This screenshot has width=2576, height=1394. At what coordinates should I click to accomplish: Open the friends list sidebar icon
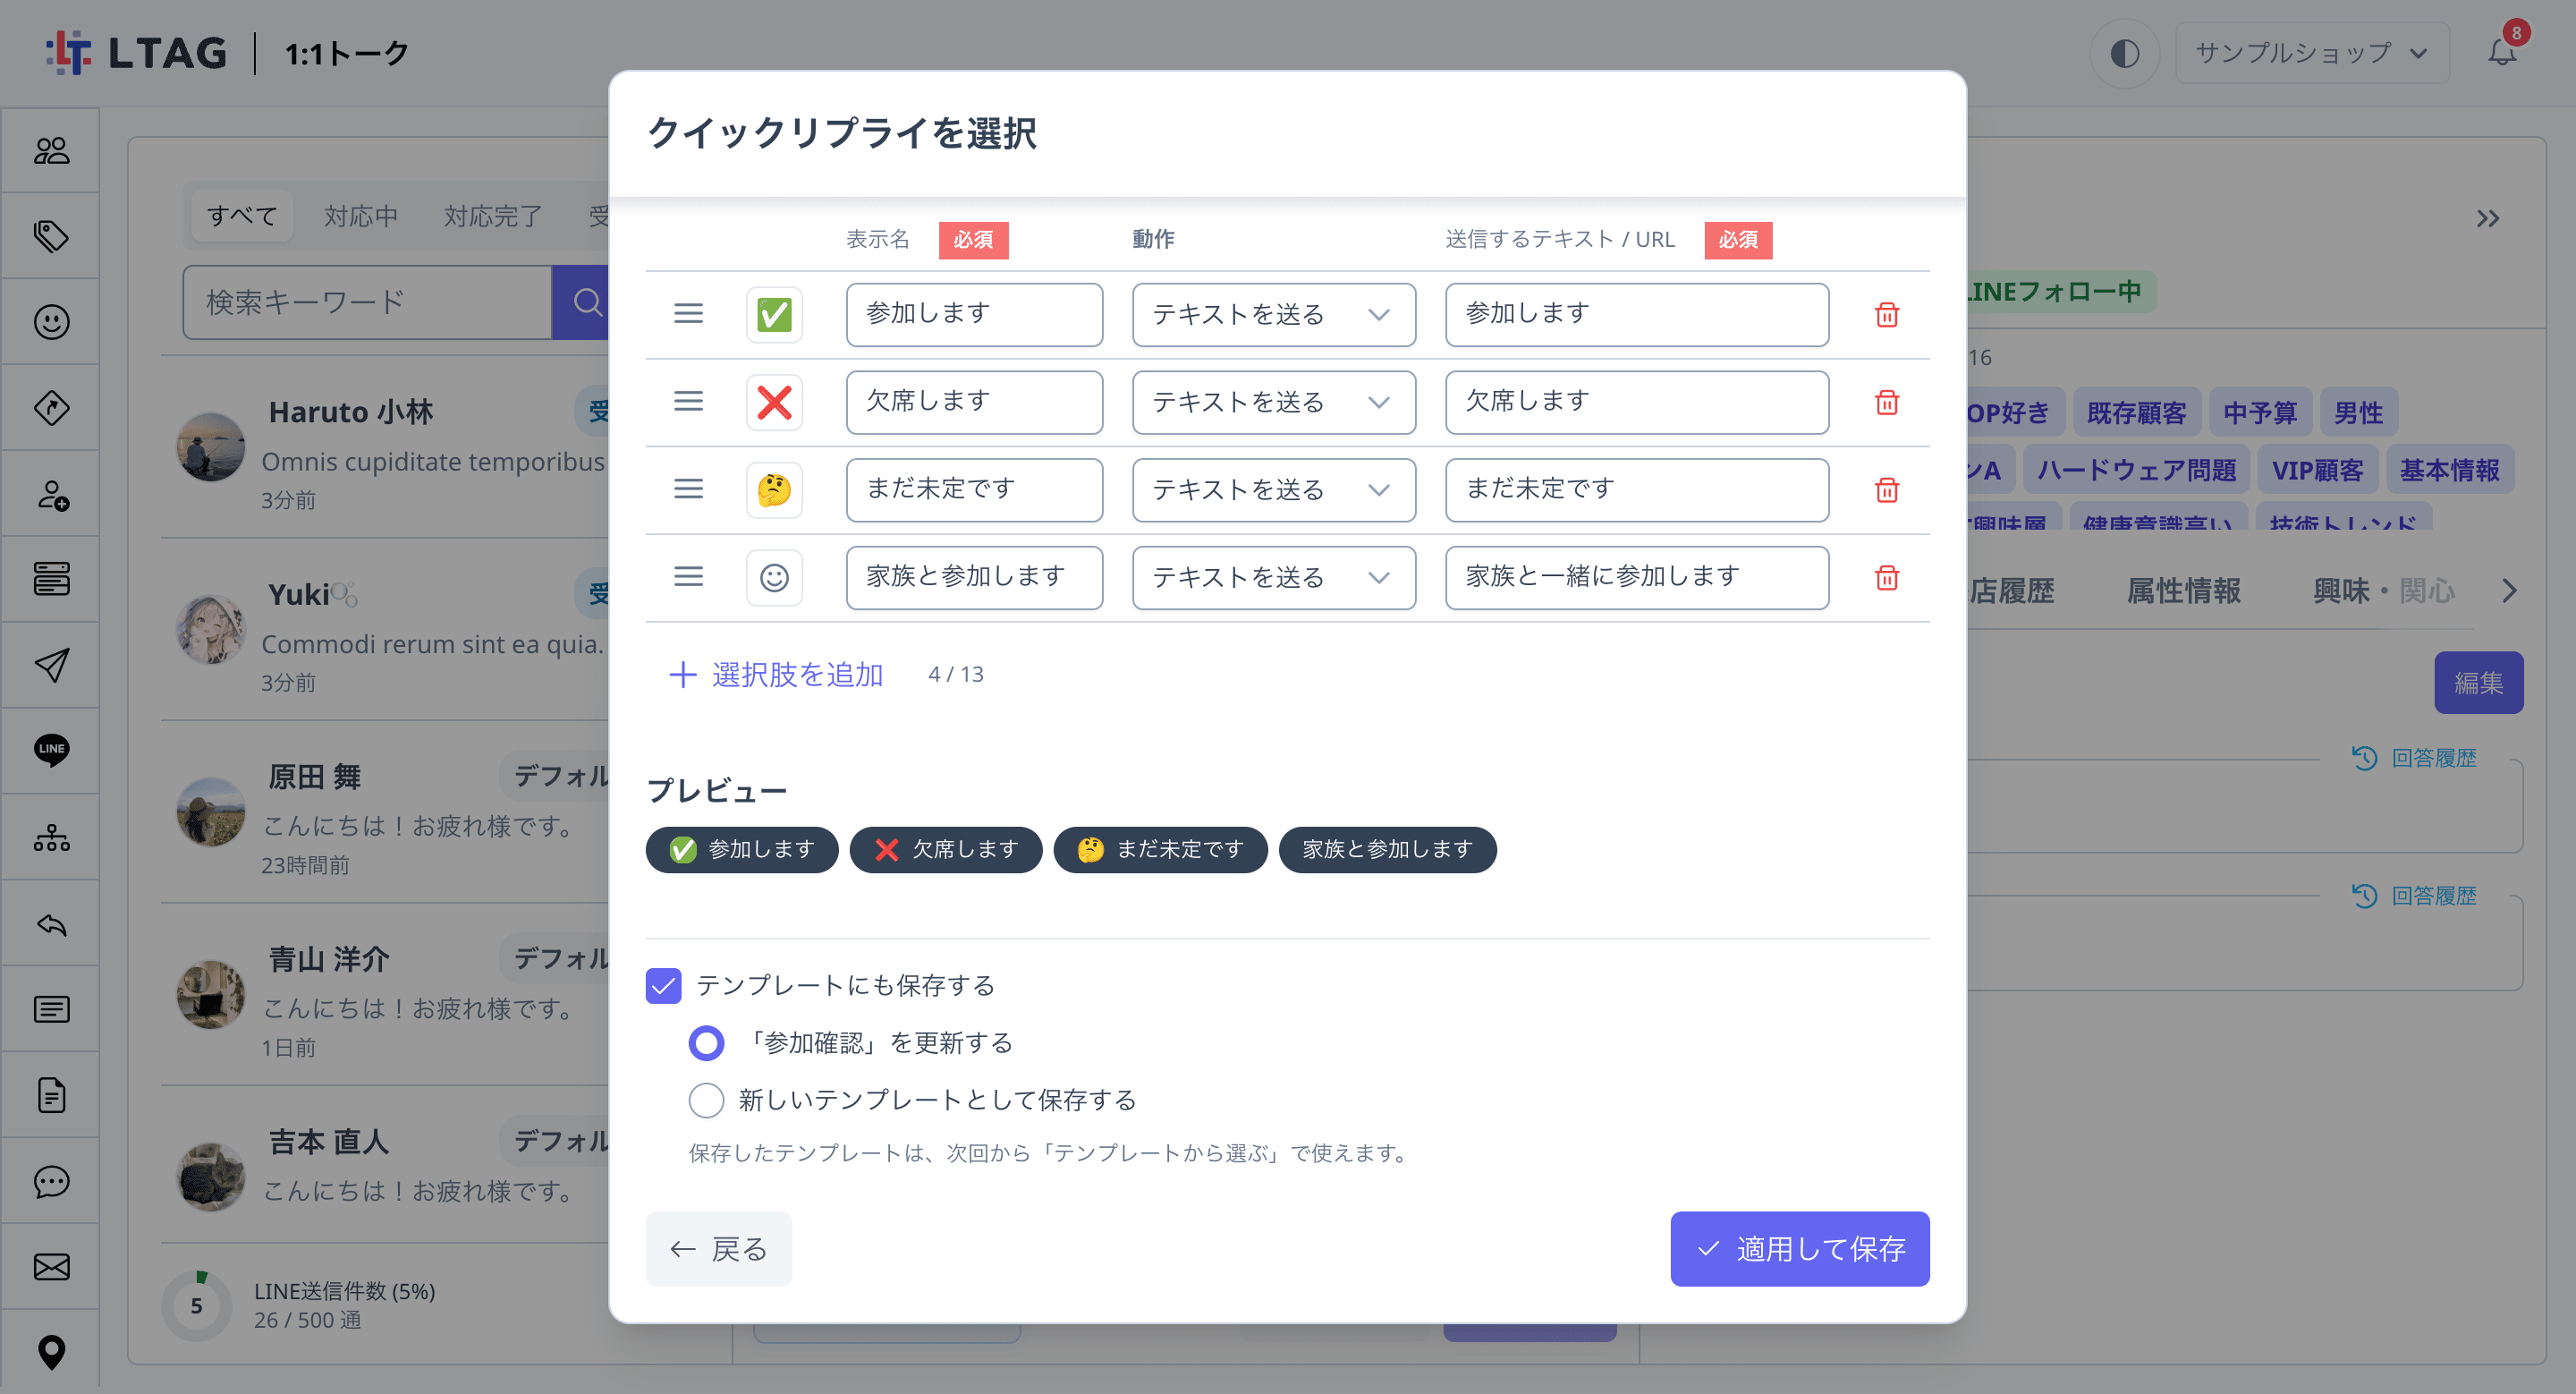tap(51, 151)
